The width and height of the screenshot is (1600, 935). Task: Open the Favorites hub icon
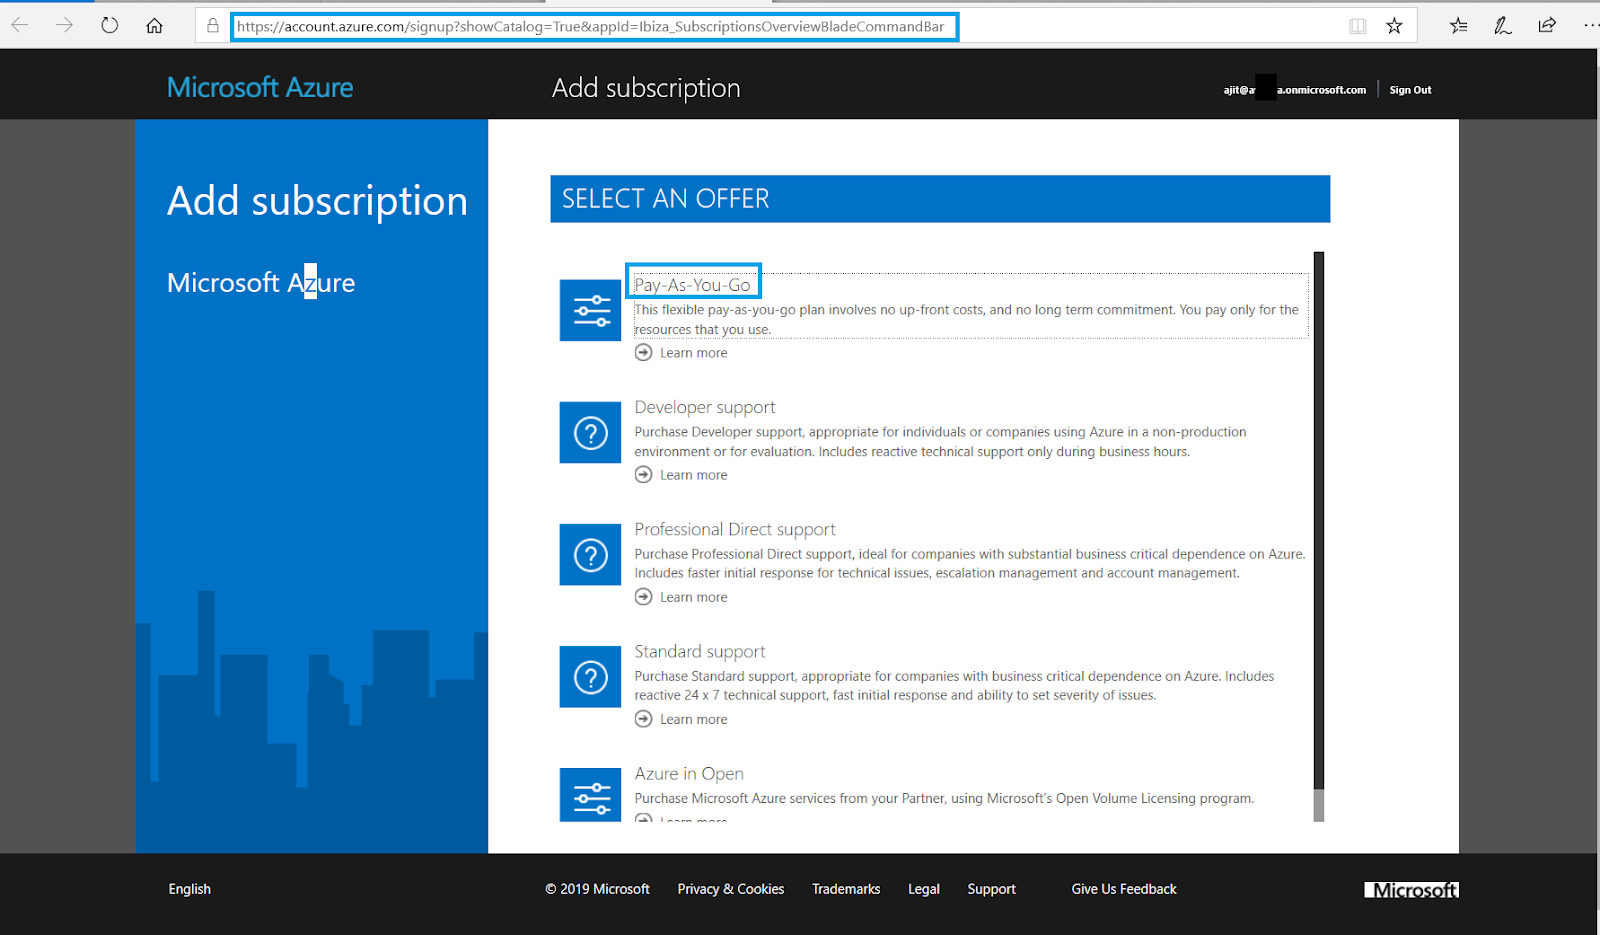click(1459, 26)
